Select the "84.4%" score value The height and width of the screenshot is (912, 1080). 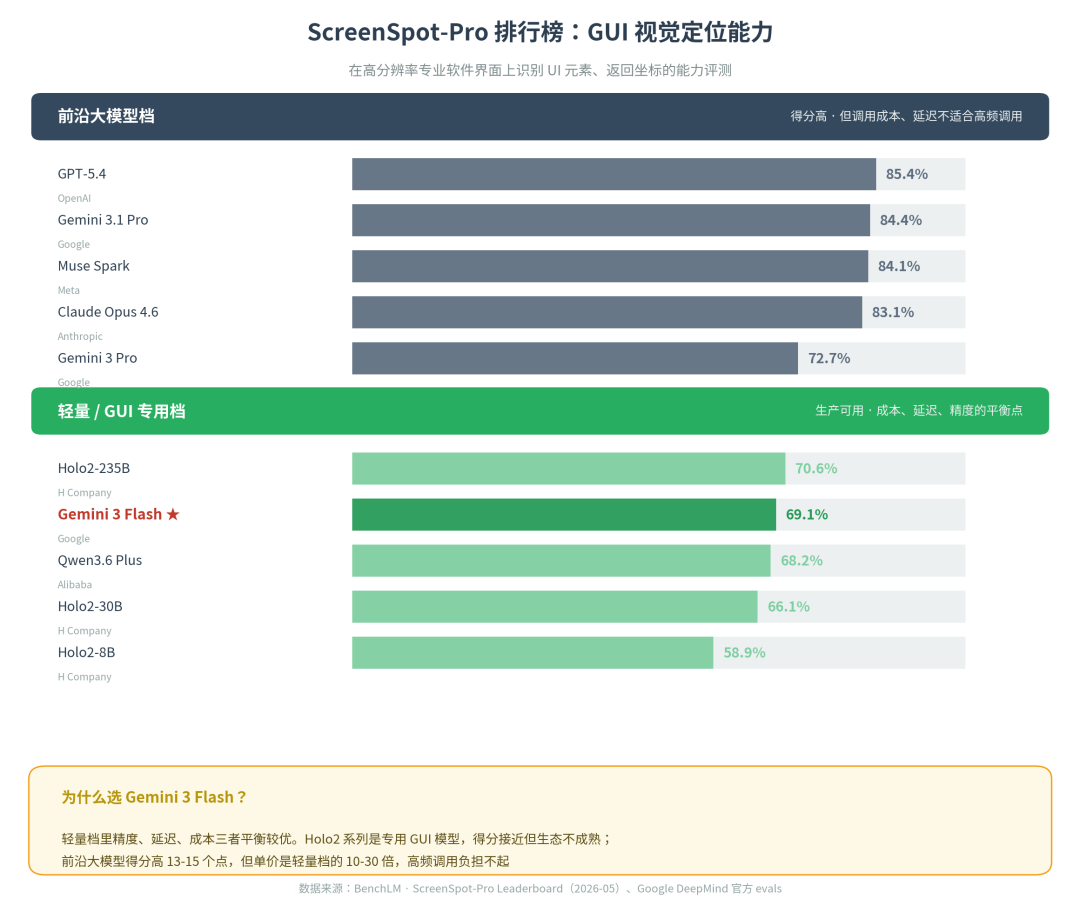point(900,220)
